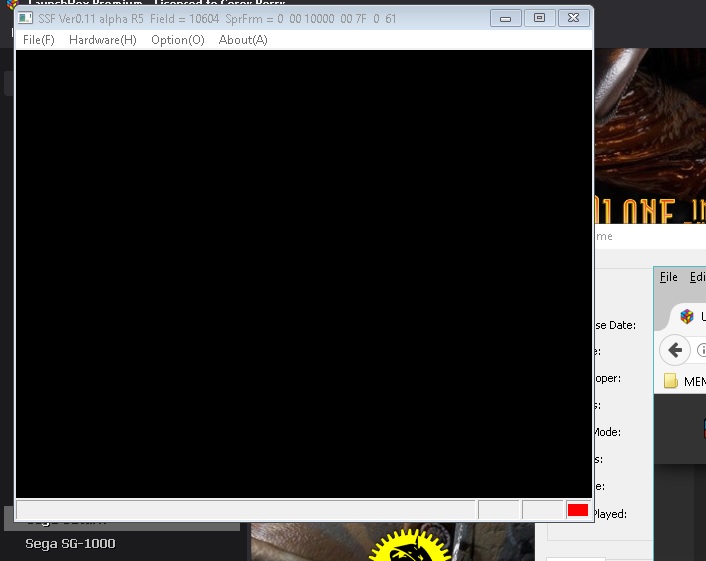Click the black emulator display area
The height and width of the screenshot is (561, 706).
pos(304,273)
